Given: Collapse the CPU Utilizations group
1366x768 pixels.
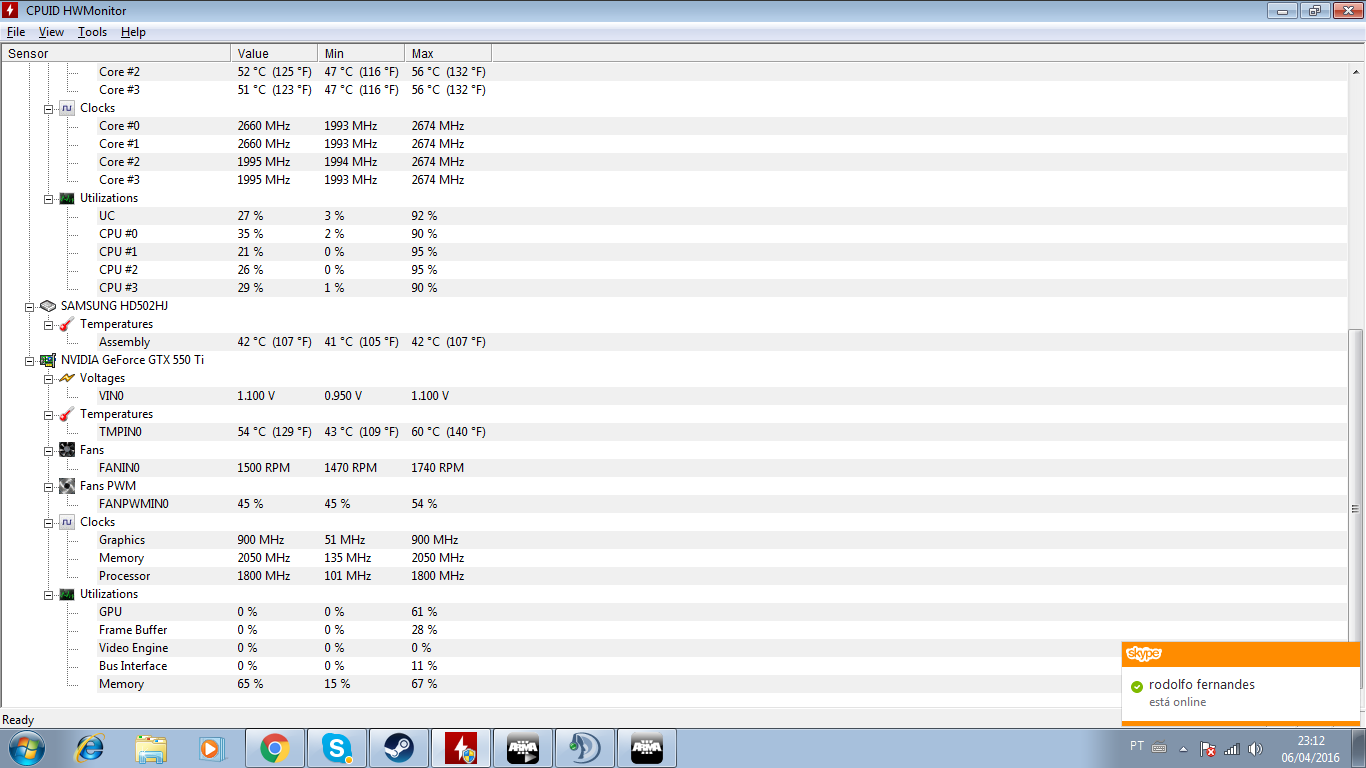Looking at the screenshot, I should (48, 198).
